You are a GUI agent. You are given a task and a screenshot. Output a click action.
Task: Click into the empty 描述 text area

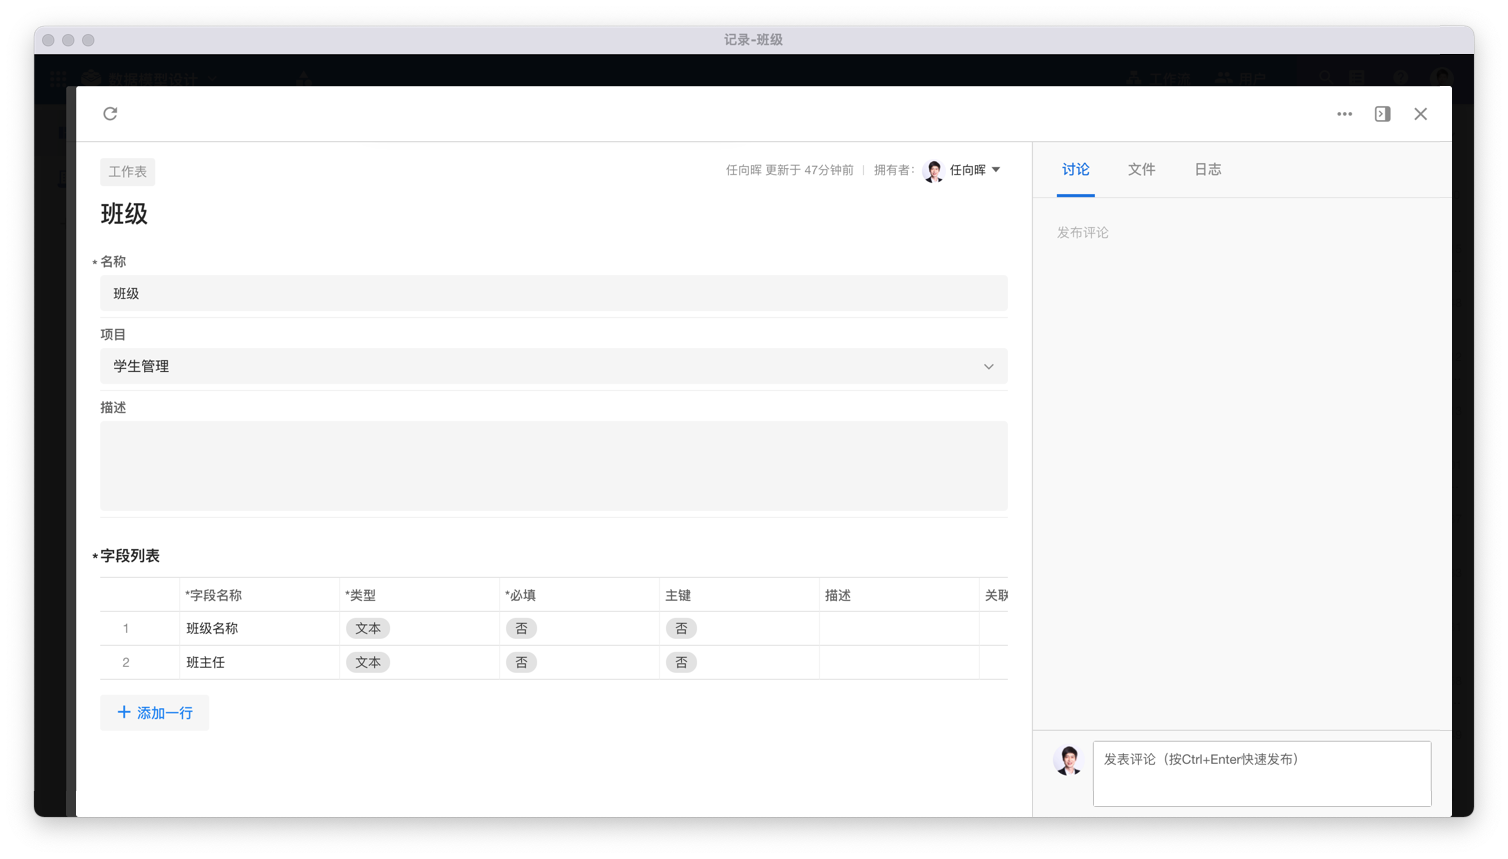[553, 466]
